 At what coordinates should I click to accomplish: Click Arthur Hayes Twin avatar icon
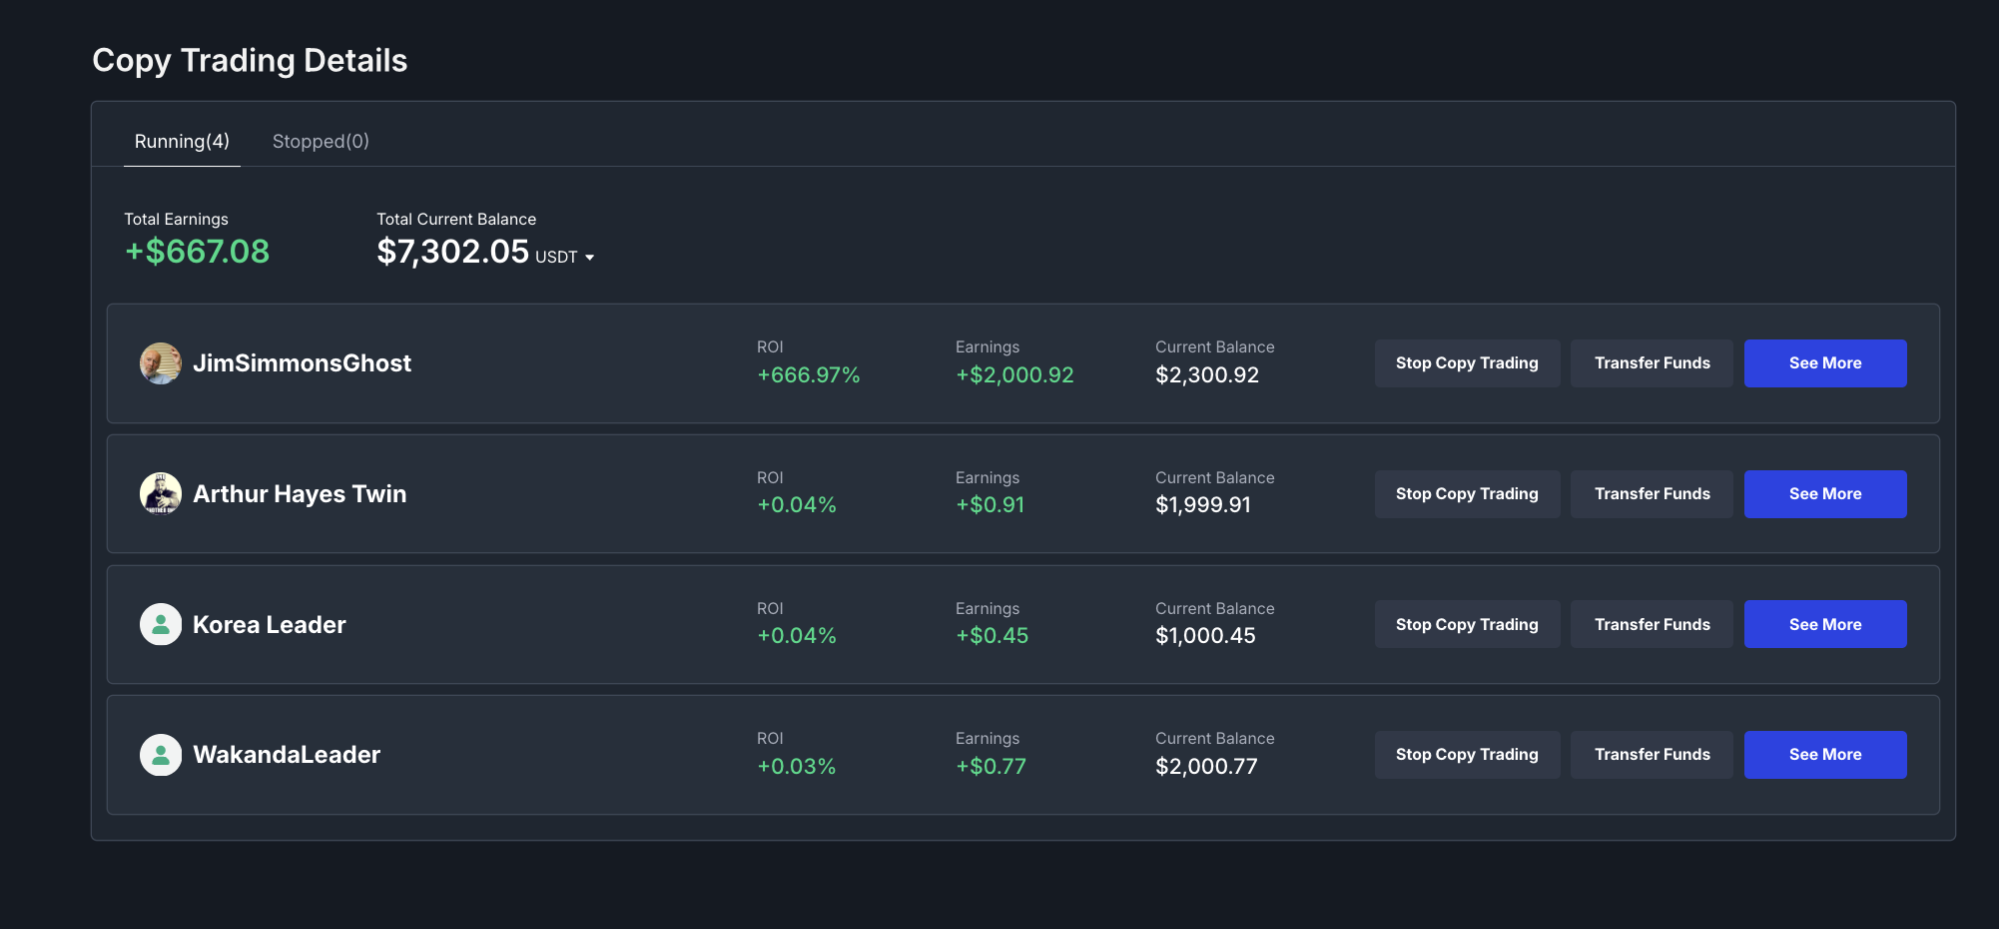click(160, 493)
